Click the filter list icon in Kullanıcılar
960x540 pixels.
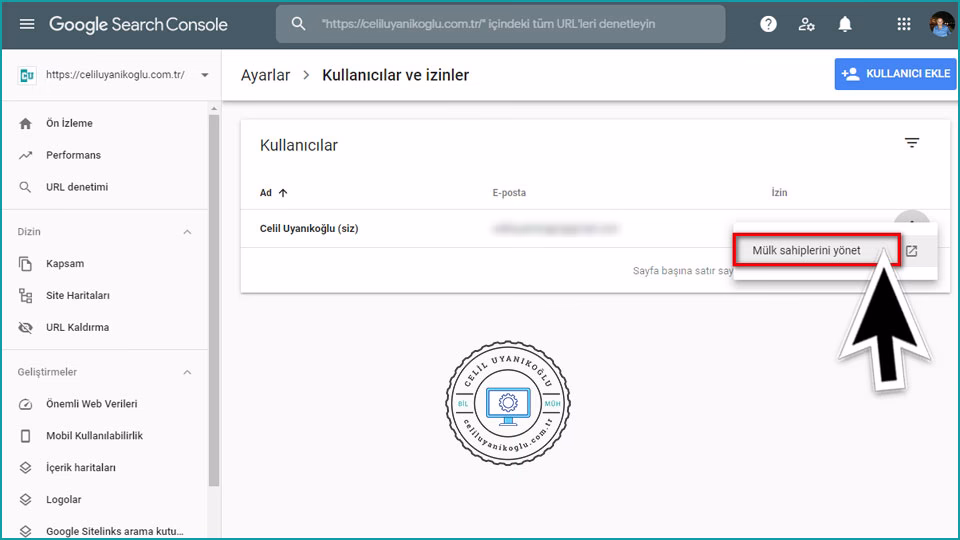point(911,143)
